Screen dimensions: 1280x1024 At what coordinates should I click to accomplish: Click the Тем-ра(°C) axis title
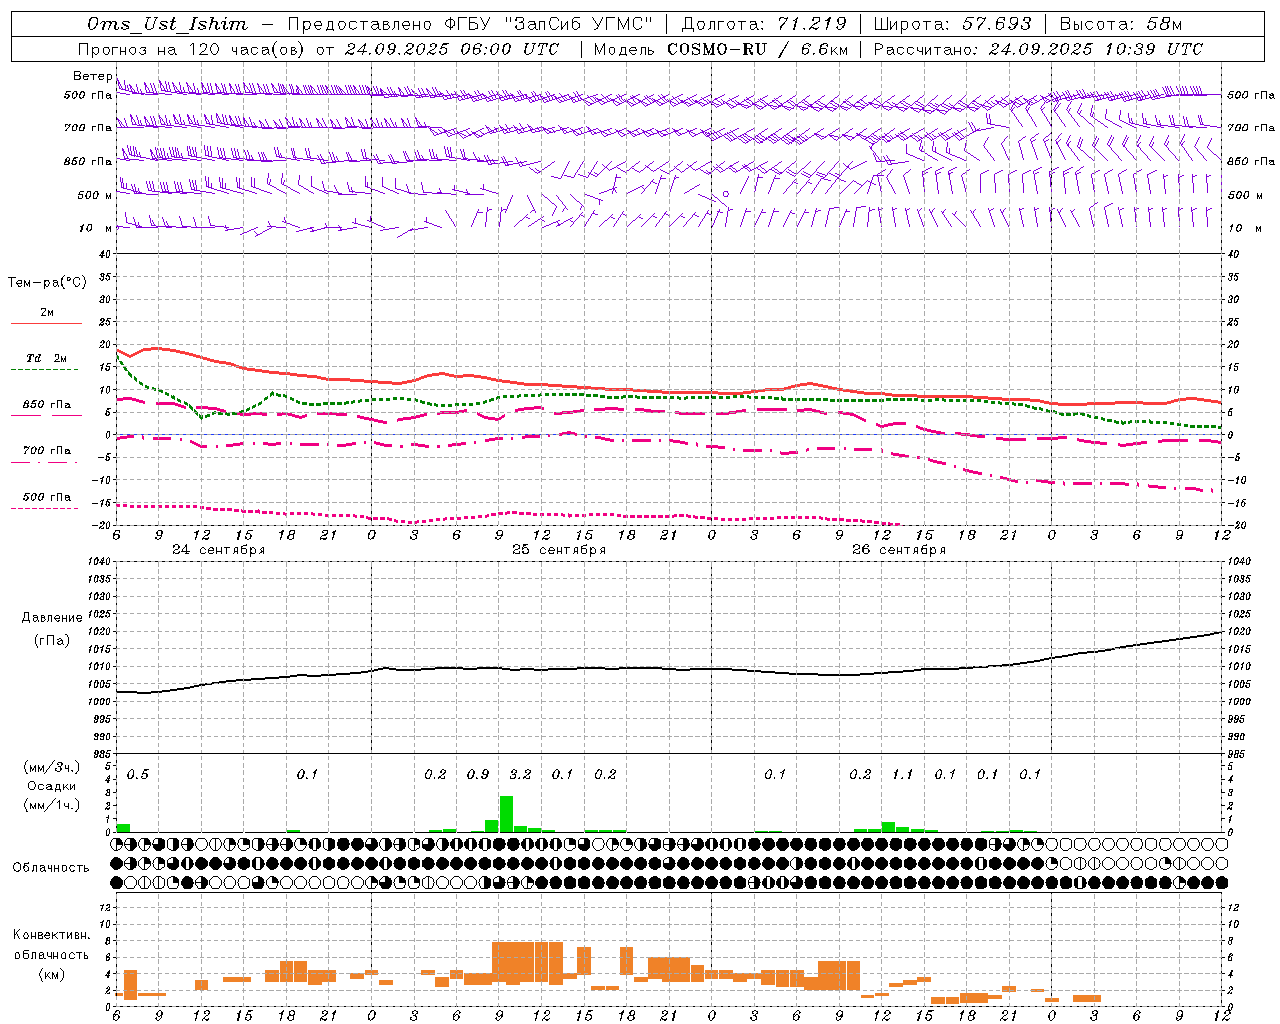(47, 283)
